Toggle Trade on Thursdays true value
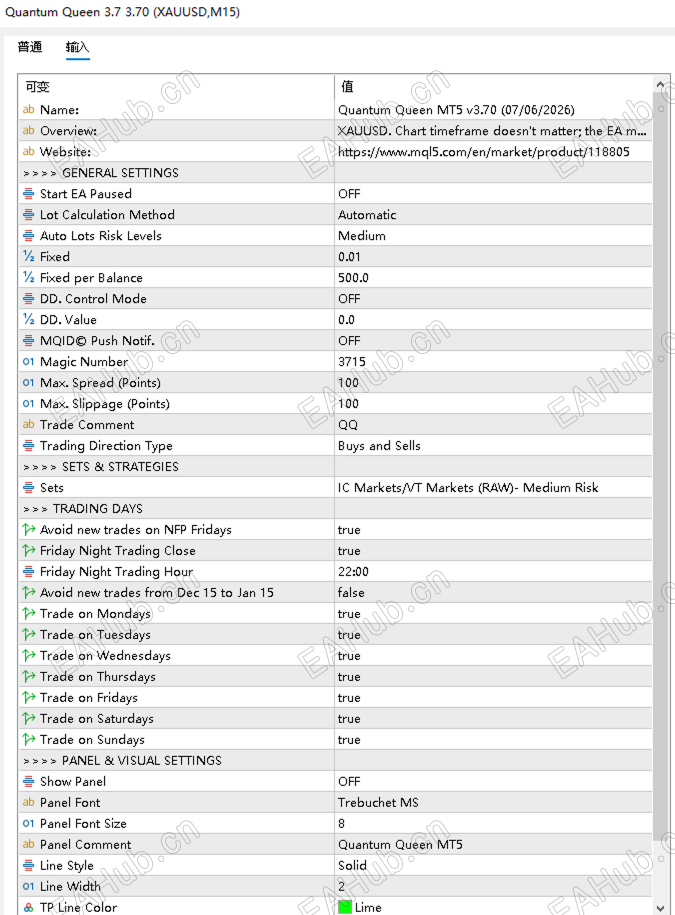This screenshot has height=915, width=675. tap(493, 677)
